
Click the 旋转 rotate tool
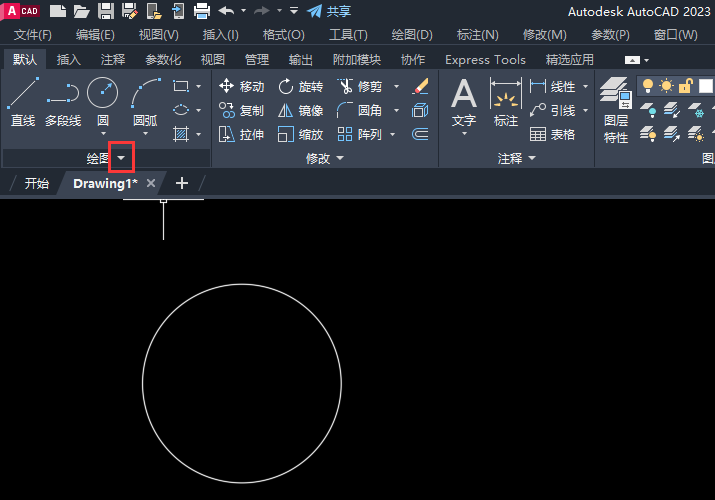click(301, 86)
